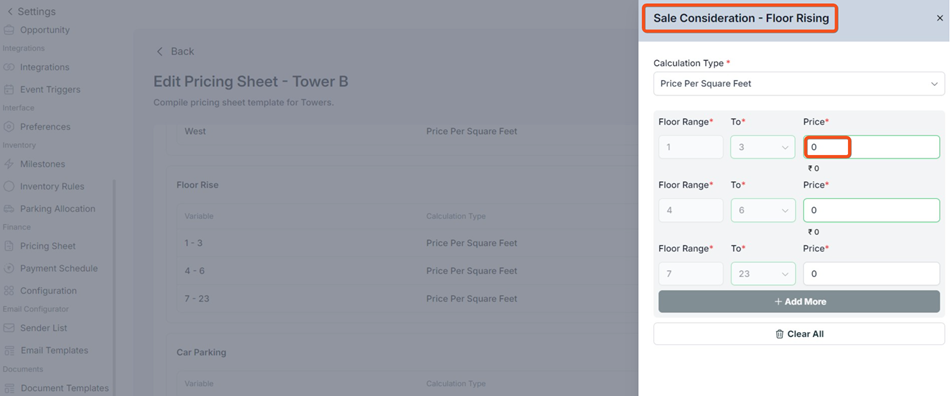Open the To dropdown showing 3
This screenshot has height=396, width=950.
pos(762,147)
